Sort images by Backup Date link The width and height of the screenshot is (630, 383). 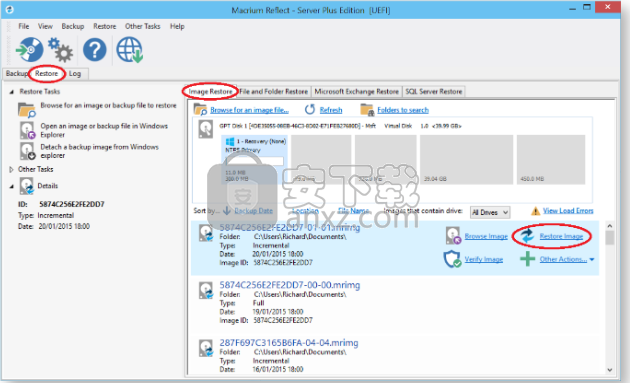click(x=254, y=211)
